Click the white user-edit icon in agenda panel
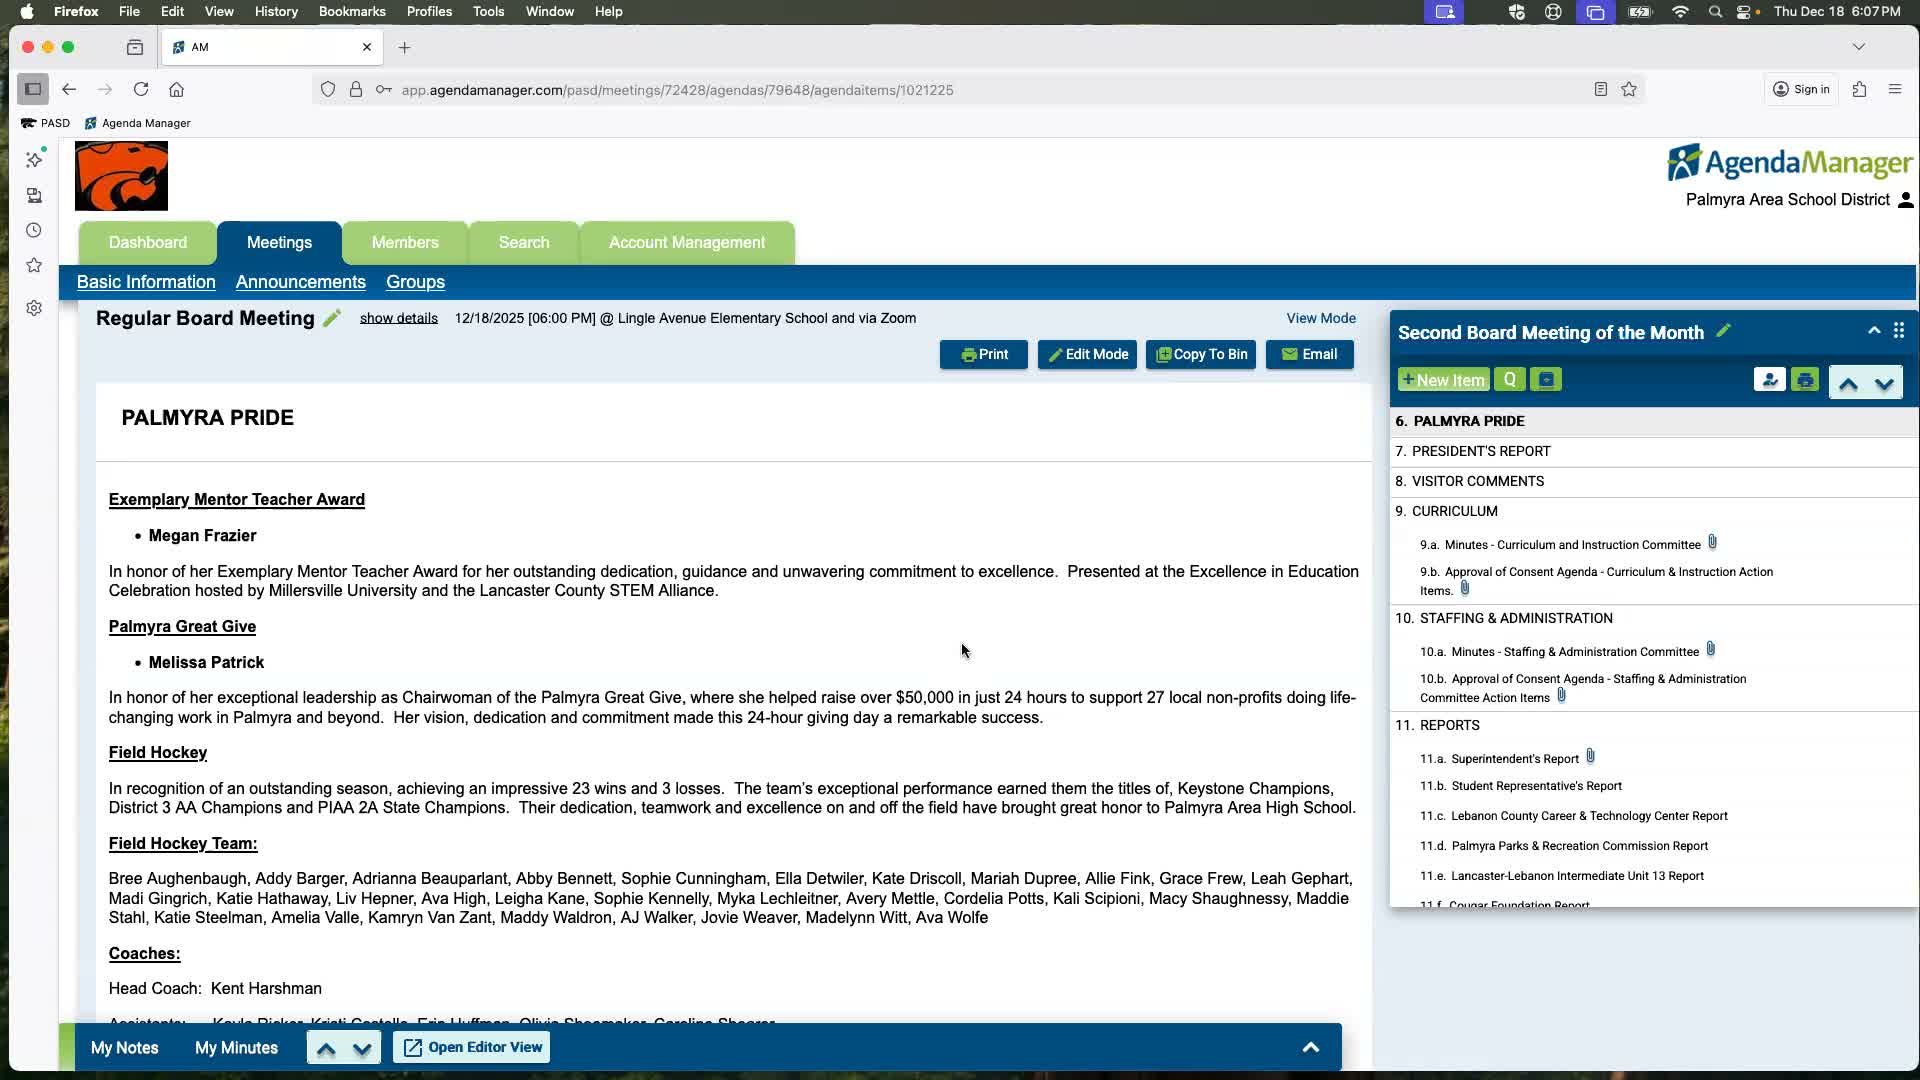The height and width of the screenshot is (1080, 1920). 1769,380
